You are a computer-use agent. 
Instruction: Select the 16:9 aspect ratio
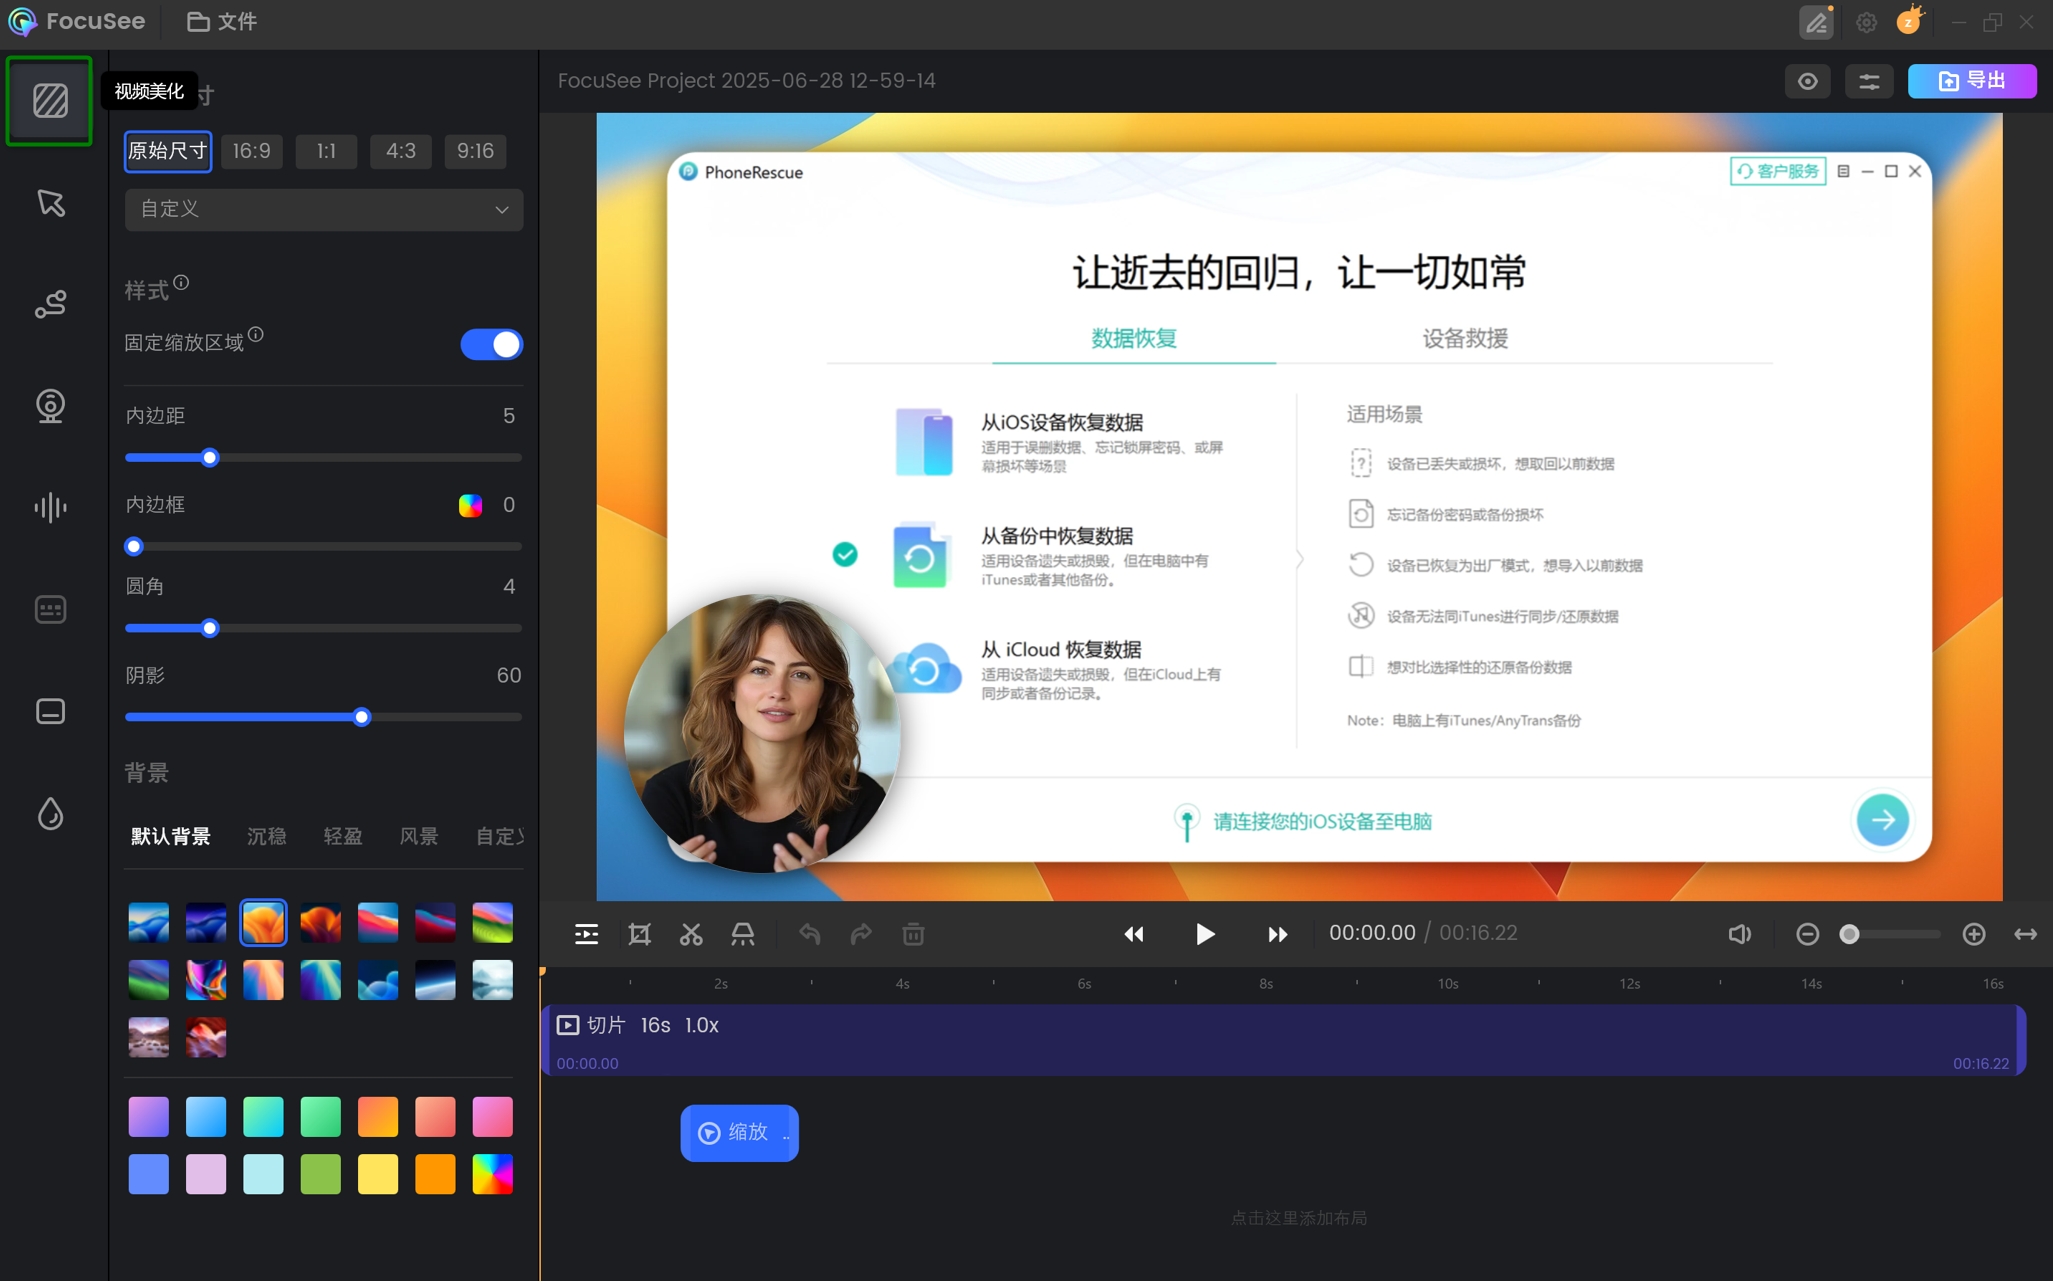252,151
